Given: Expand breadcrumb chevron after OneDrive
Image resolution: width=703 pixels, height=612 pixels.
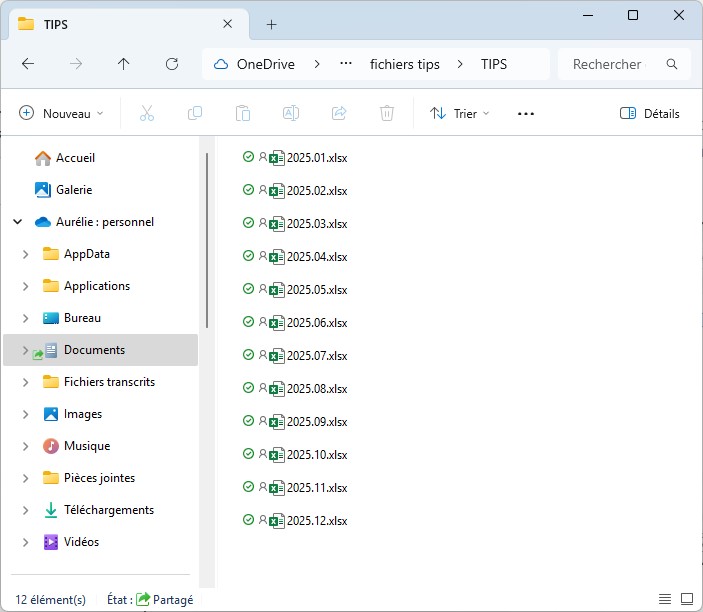Looking at the screenshot, I should [317, 64].
